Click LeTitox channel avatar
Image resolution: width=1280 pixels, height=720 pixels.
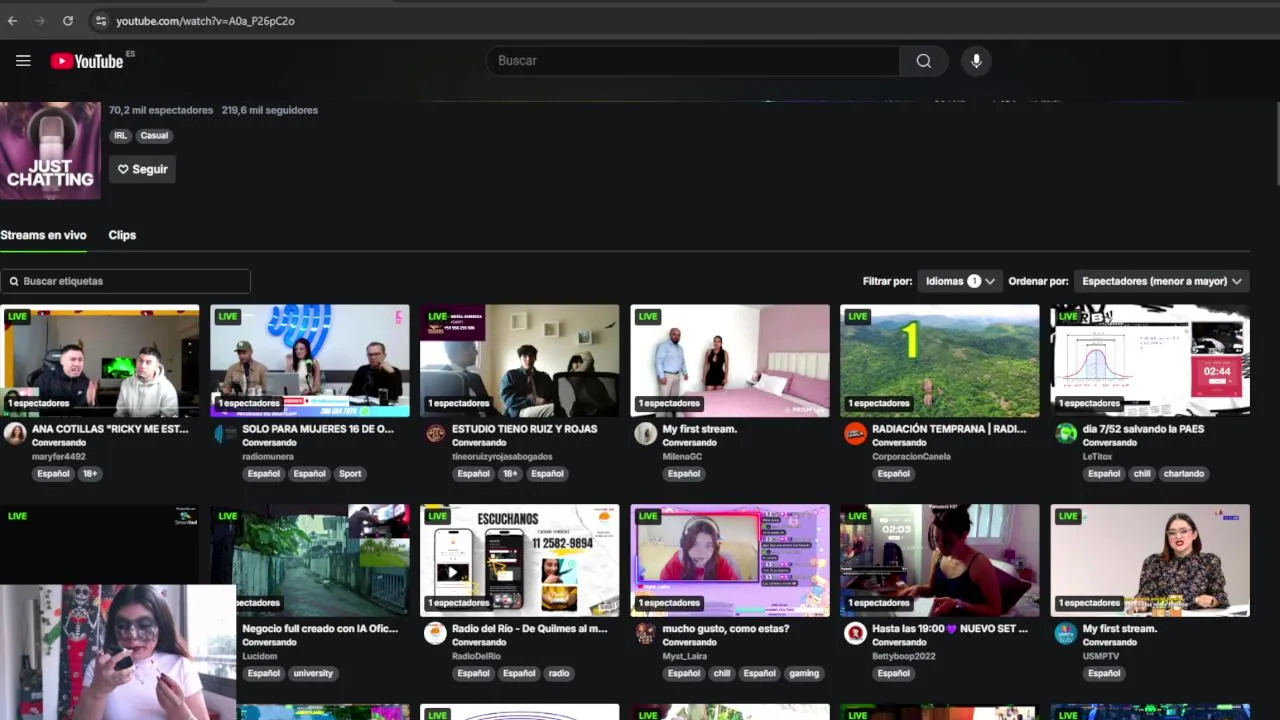(x=1065, y=433)
